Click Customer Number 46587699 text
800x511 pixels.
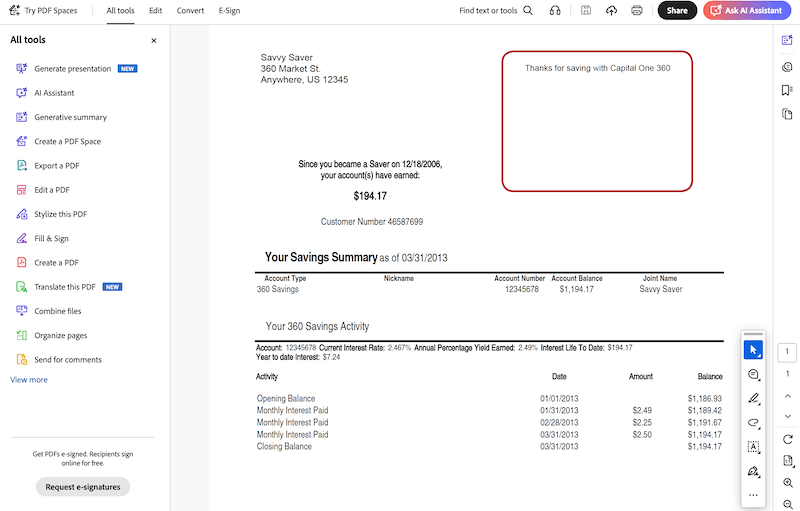coord(371,222)
